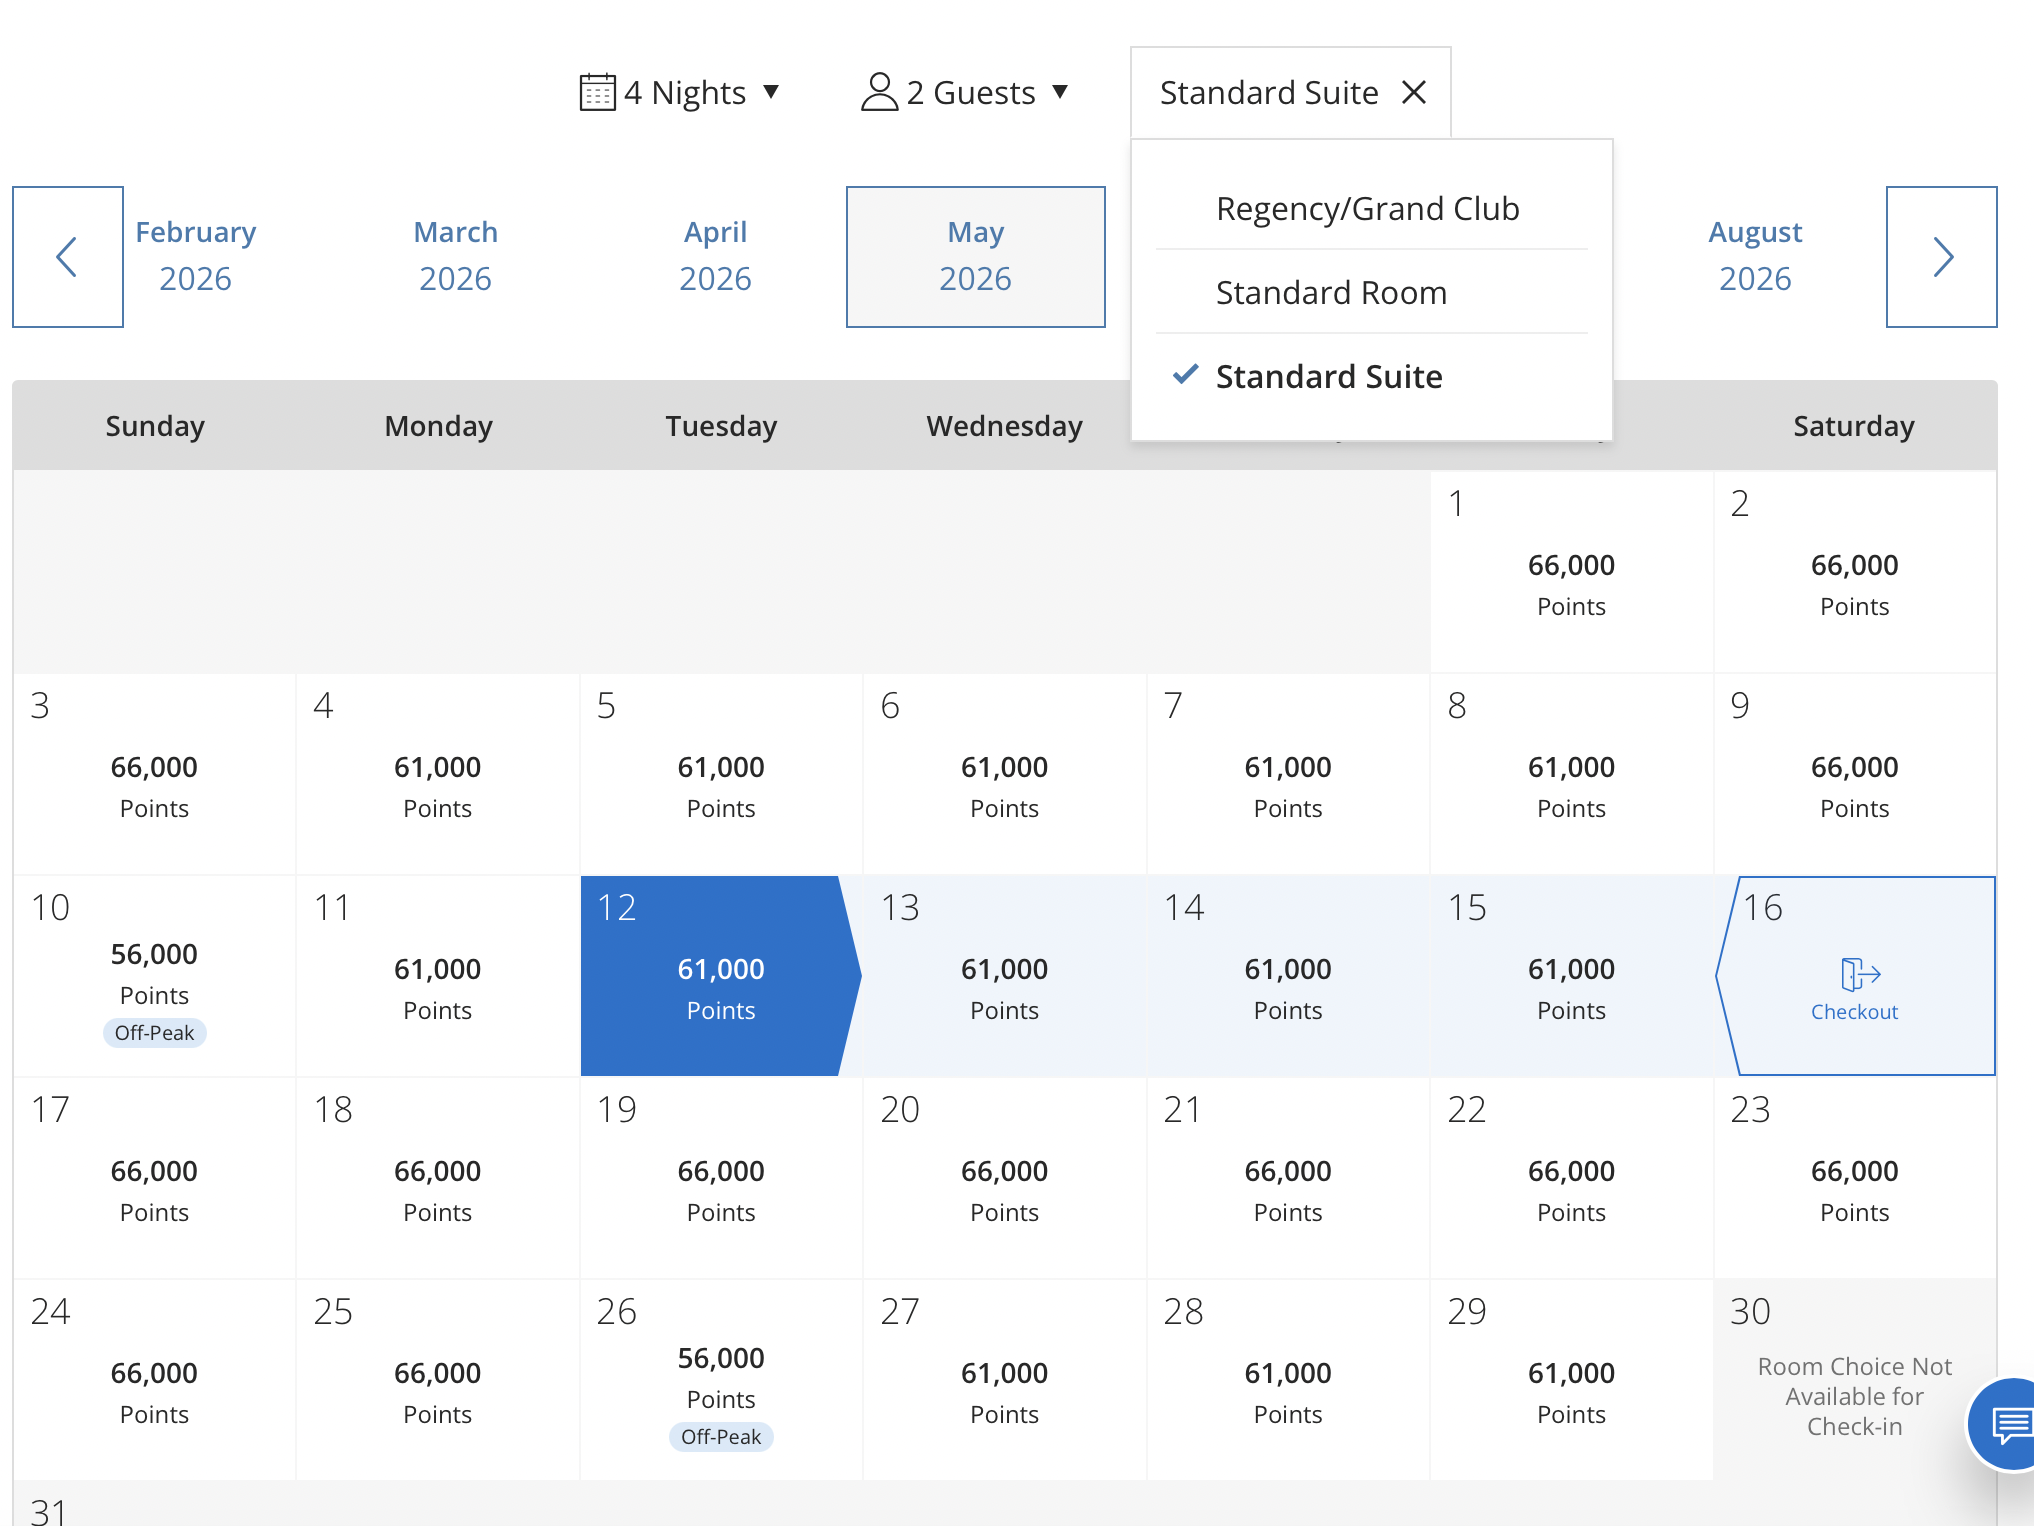Click the Off-Peak badge on May 10

click(154, 1033)
